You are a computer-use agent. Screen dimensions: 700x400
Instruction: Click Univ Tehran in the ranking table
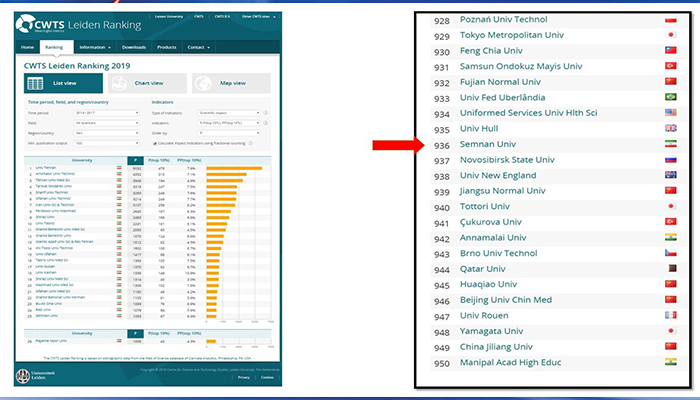point(46,168)
